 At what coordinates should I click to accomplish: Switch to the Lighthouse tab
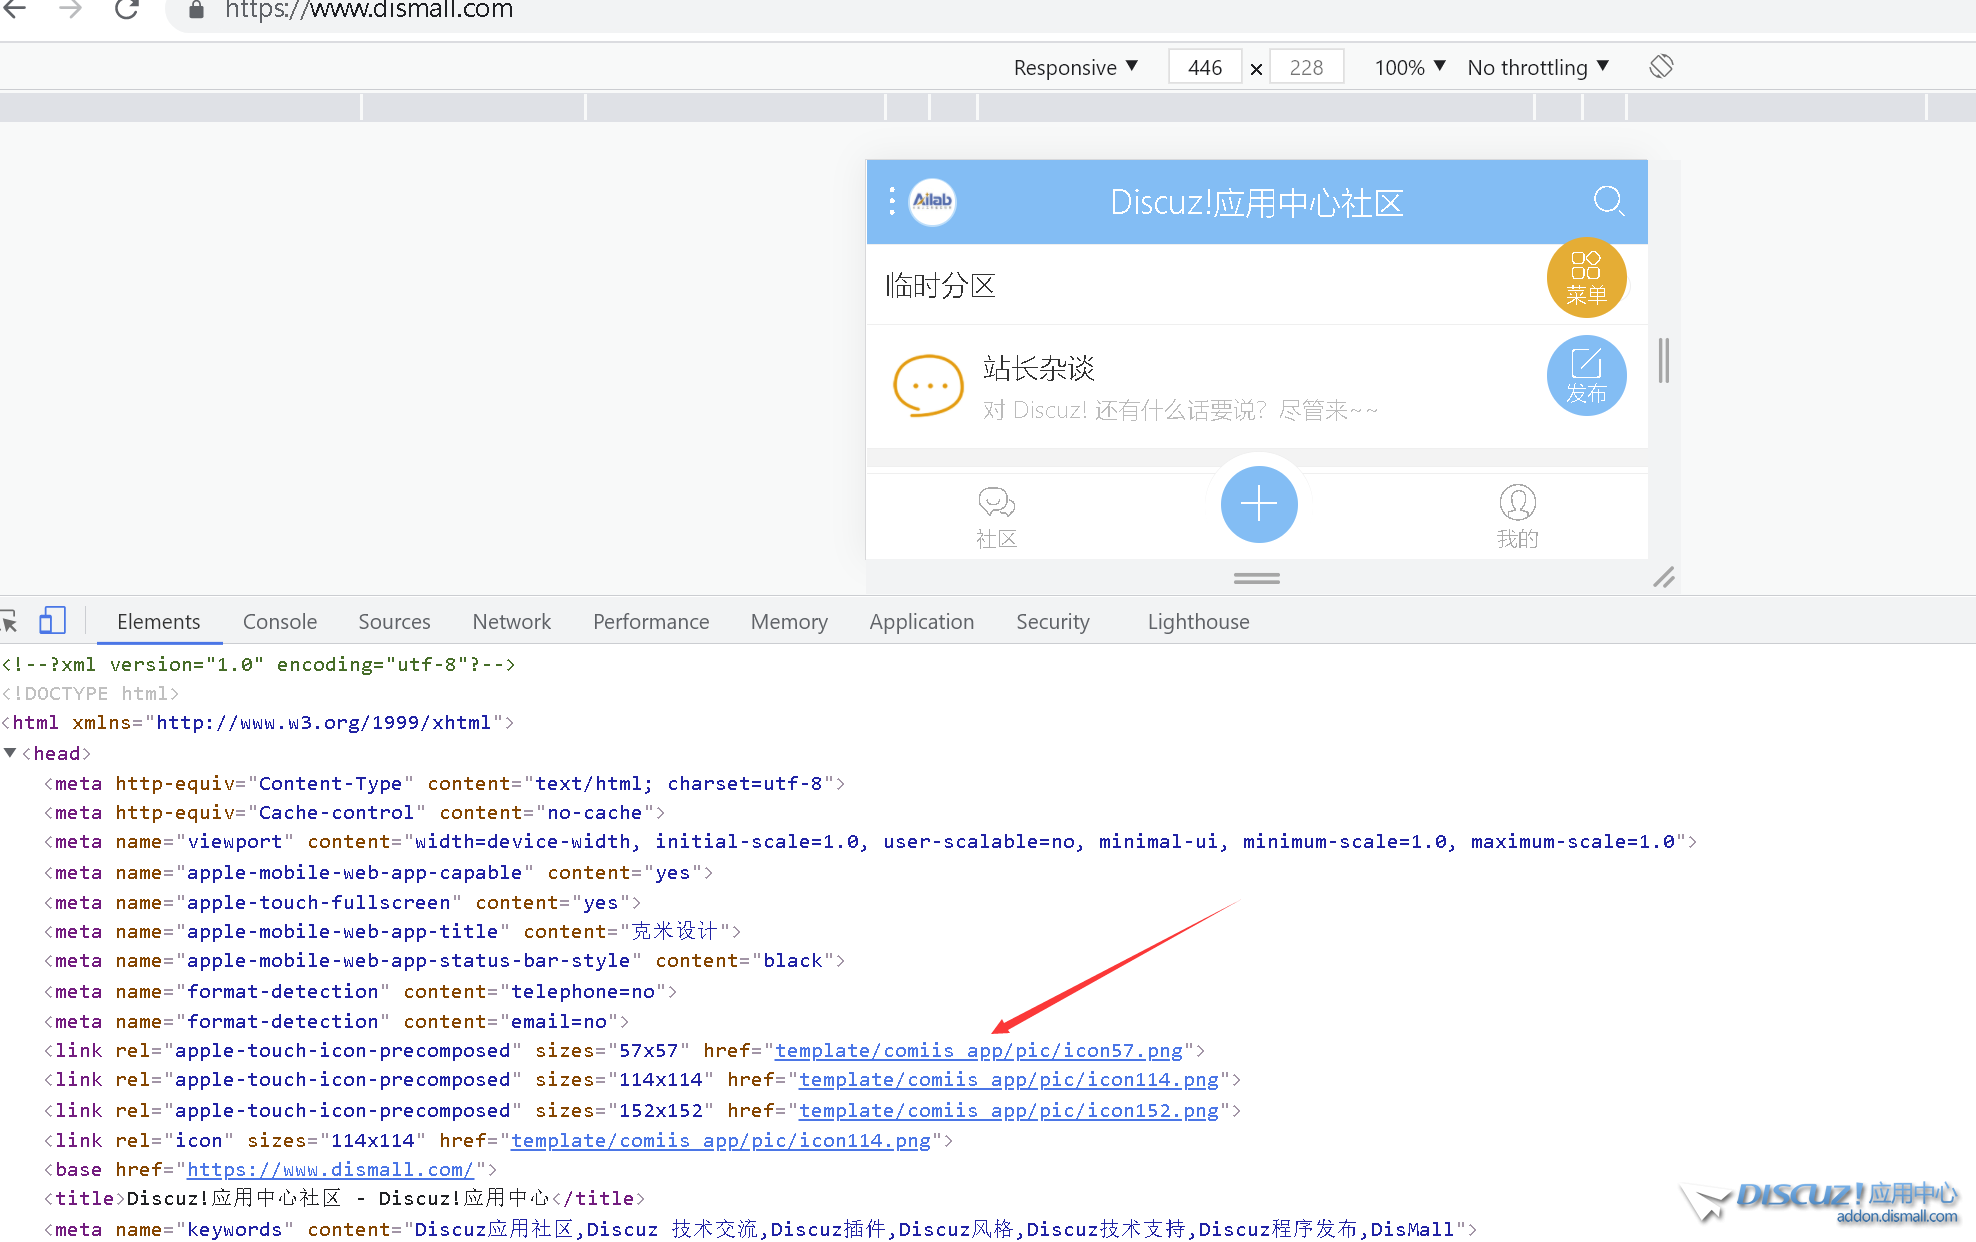click(x=1198, y=621)
